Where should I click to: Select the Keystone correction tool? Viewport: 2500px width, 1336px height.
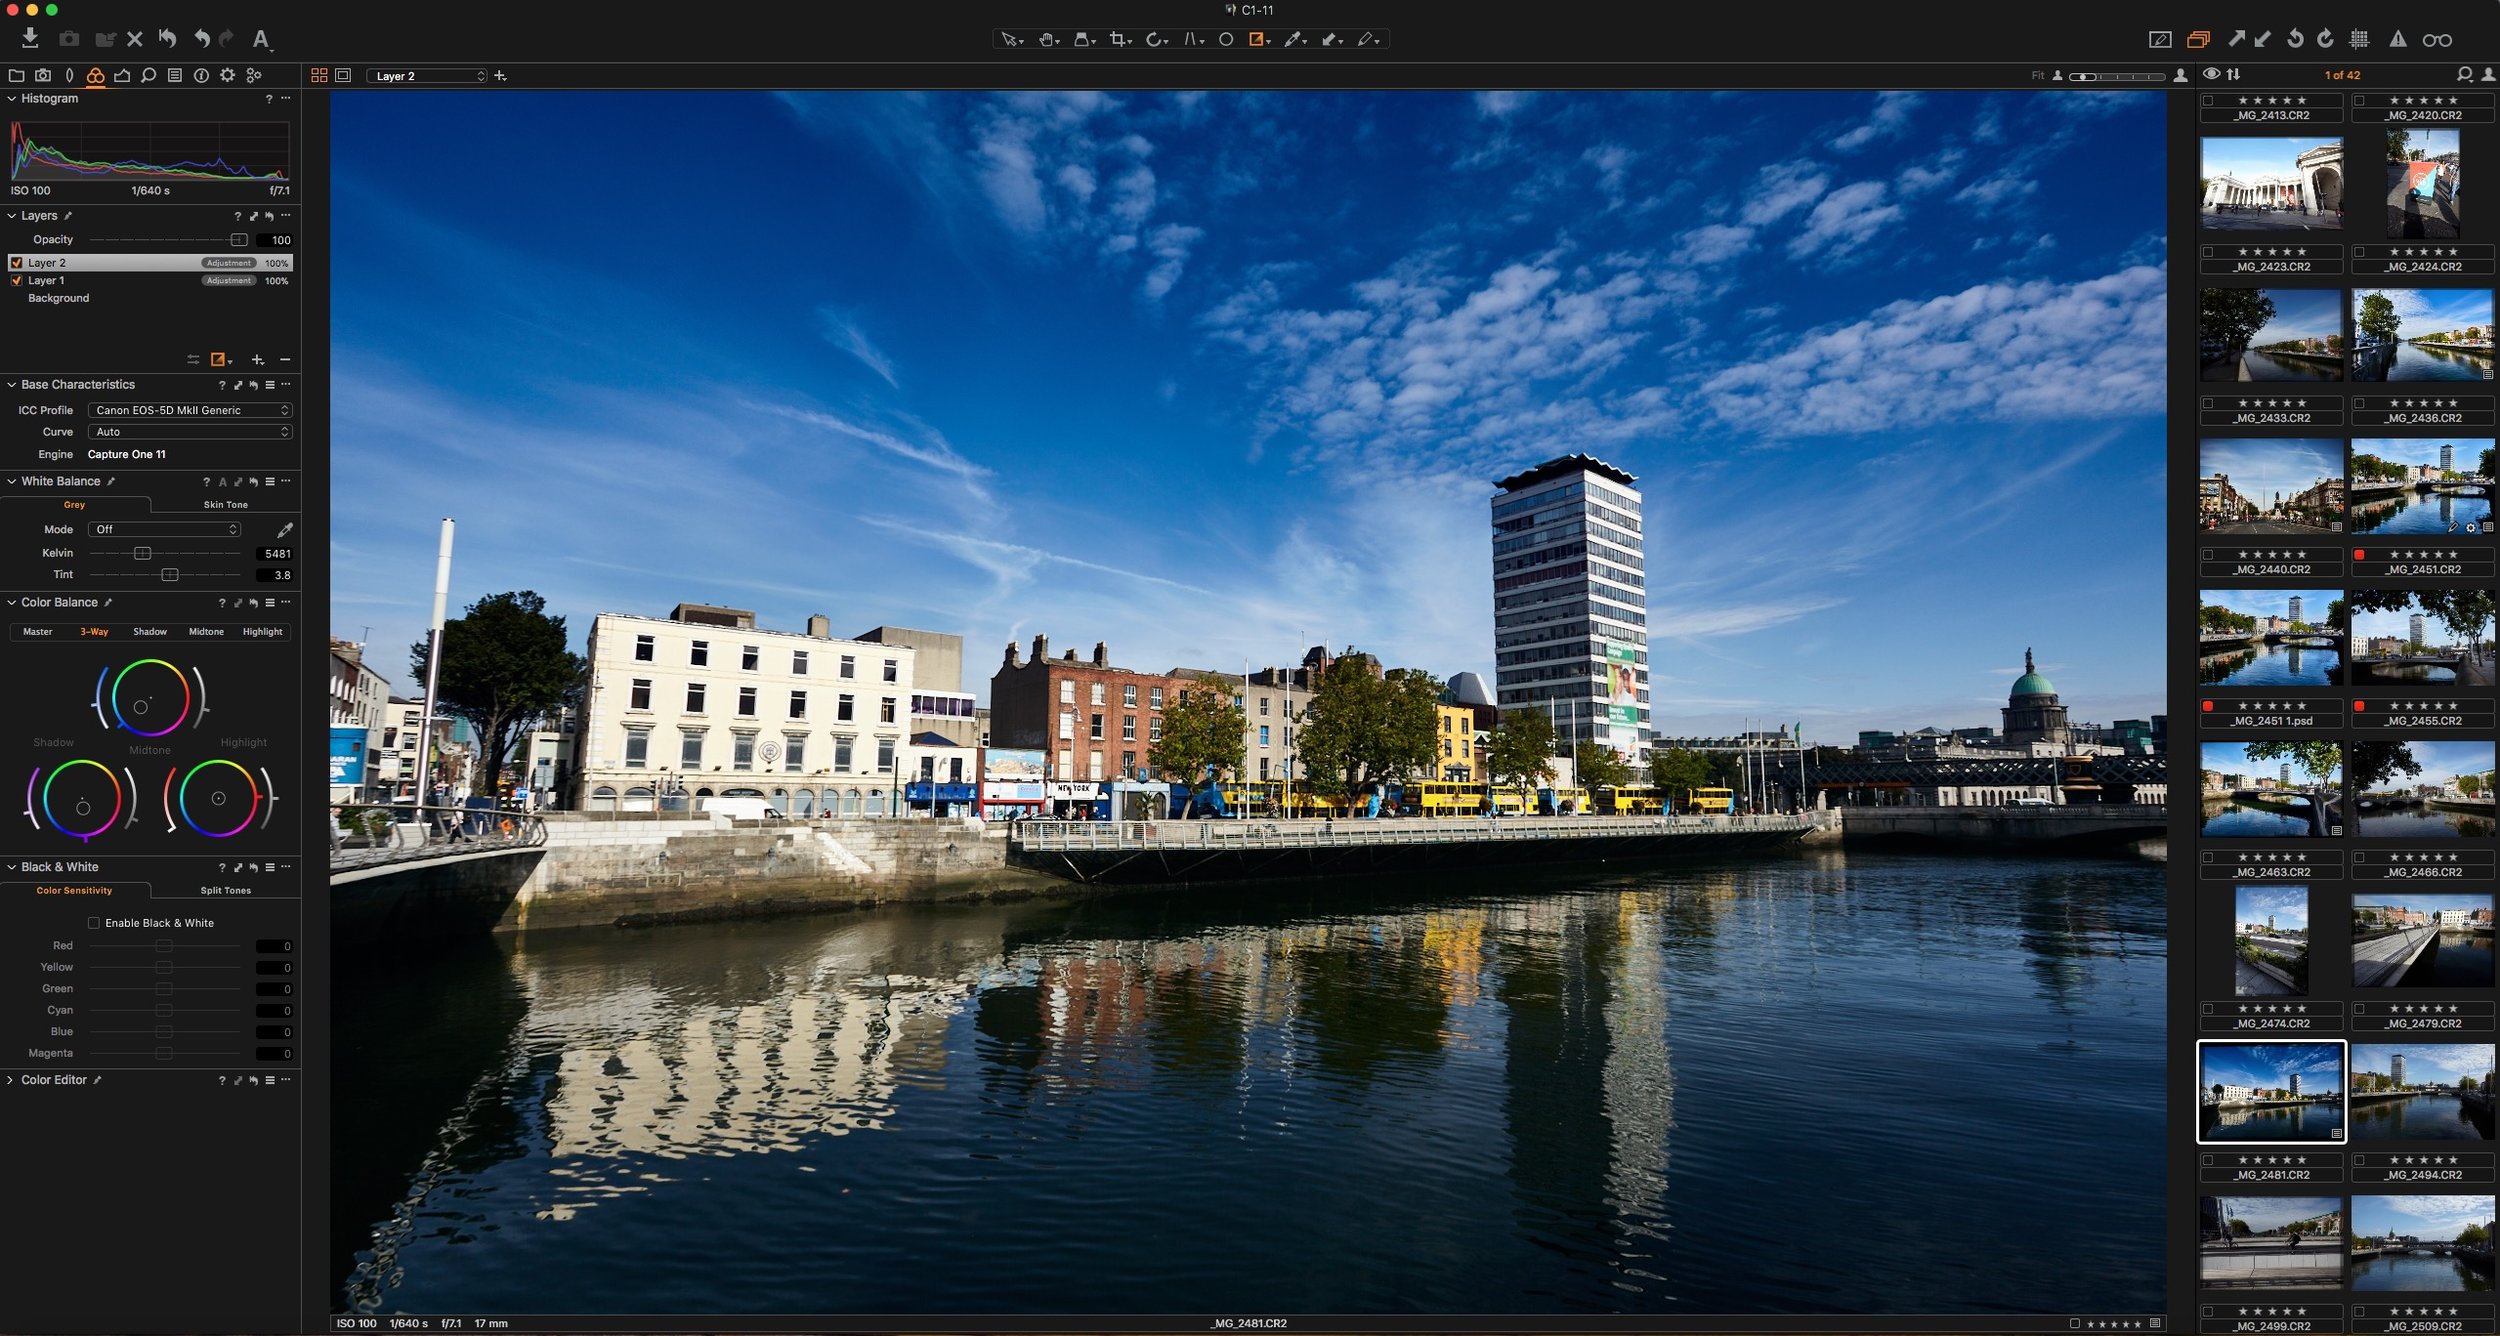[1191, 39]
